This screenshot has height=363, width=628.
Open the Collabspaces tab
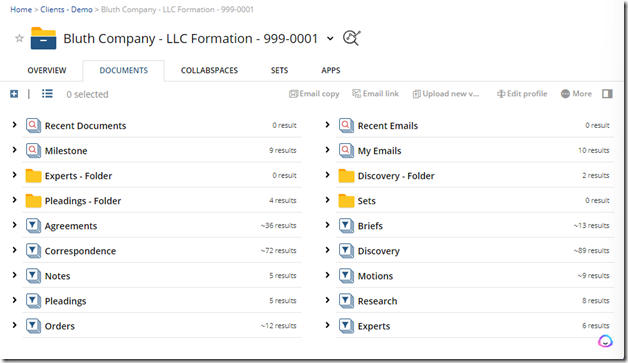tap(209, 71)
